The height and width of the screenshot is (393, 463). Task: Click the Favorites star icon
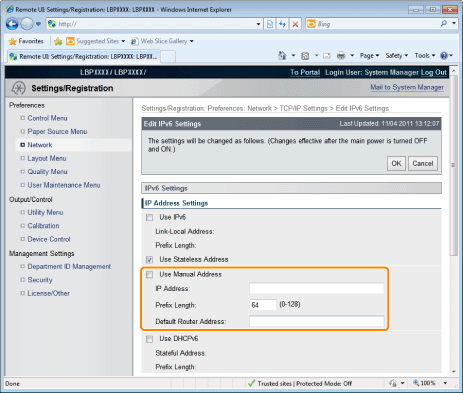(13, 41)
